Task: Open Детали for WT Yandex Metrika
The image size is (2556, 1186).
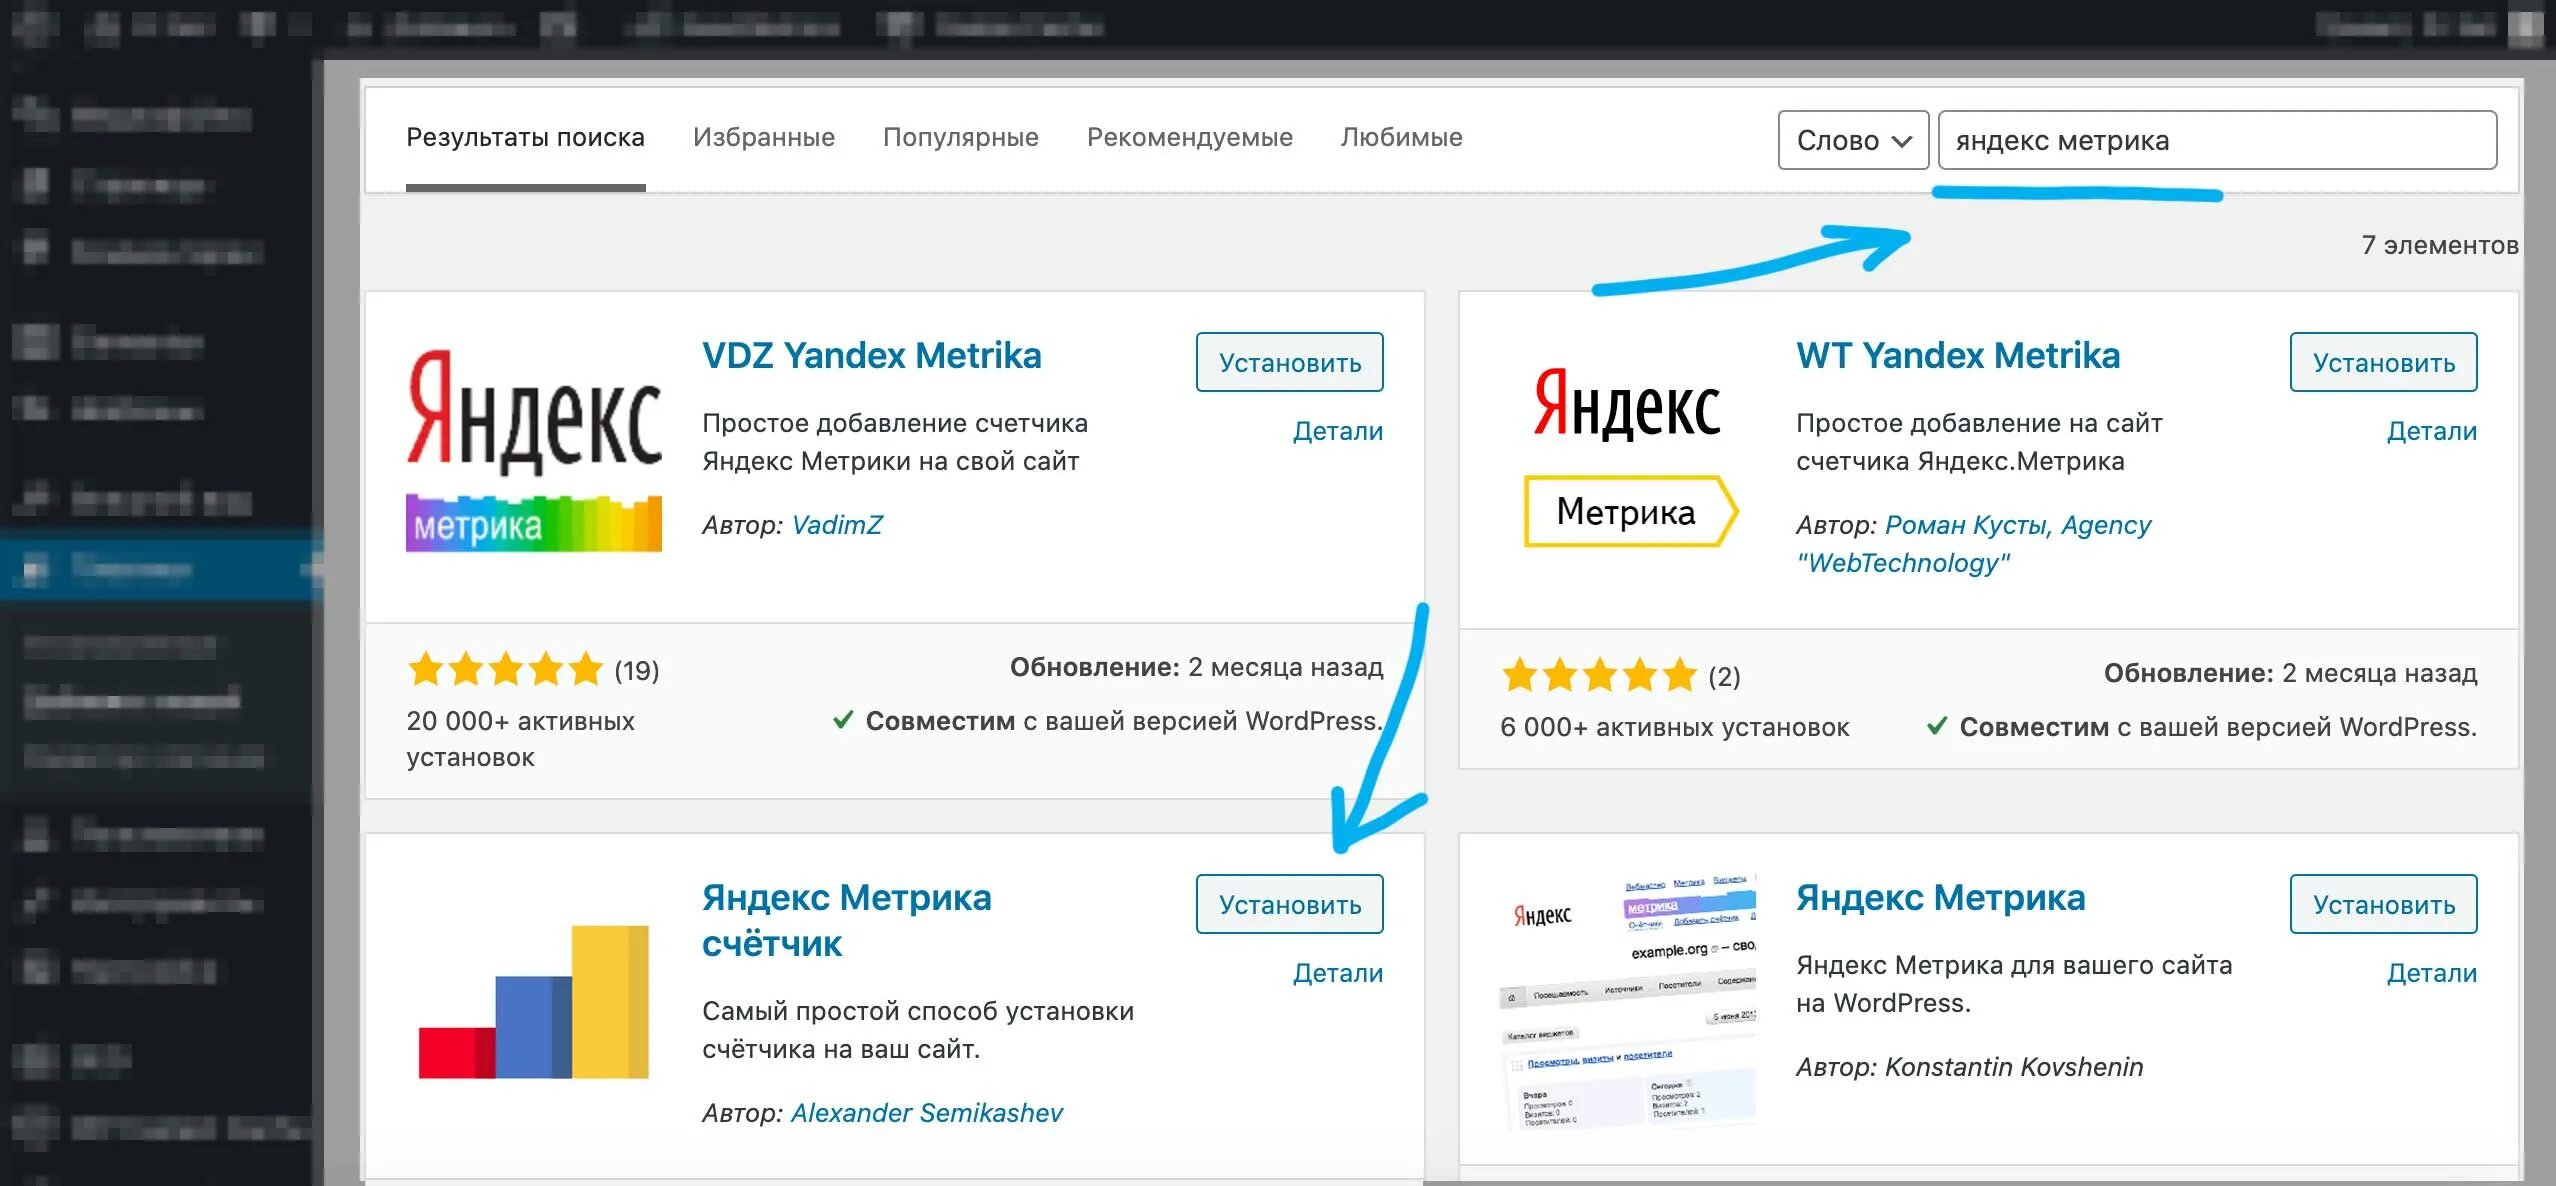Action: tap(2431, 431)
